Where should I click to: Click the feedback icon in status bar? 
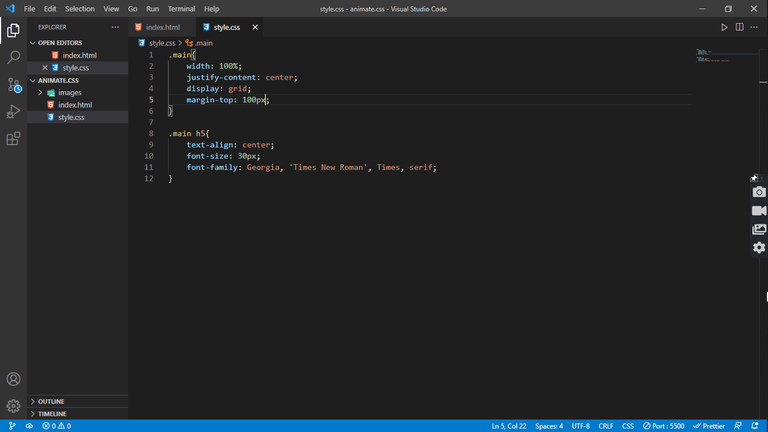pyautogui.click(x=738, y=426)
